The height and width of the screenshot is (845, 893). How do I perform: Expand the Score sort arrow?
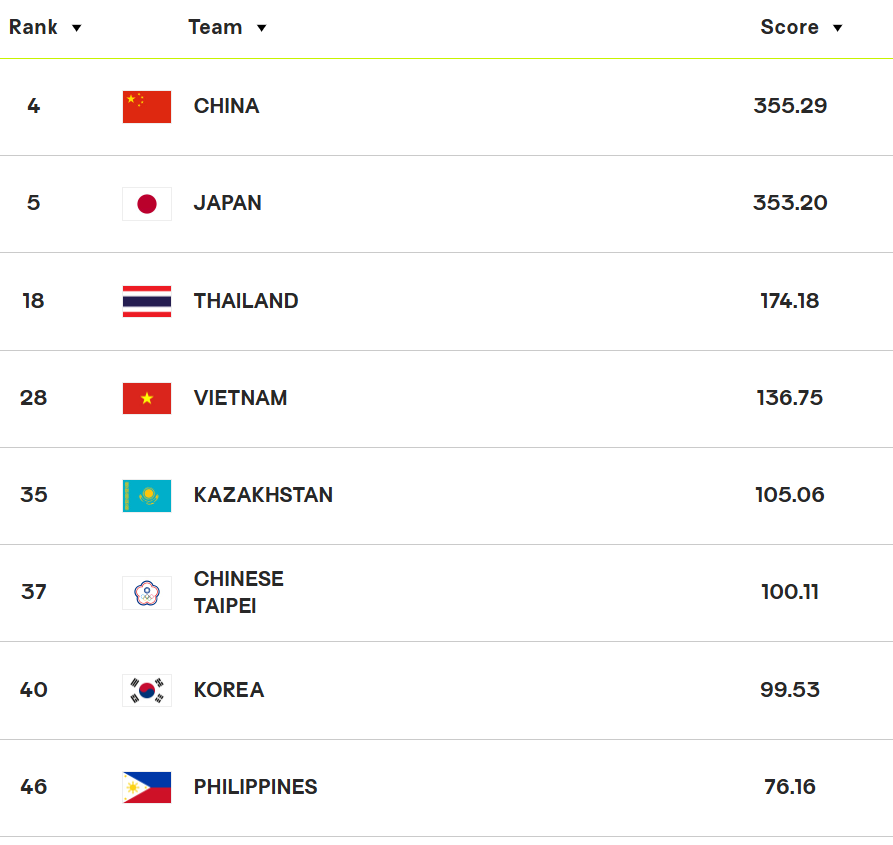point(837,28)
